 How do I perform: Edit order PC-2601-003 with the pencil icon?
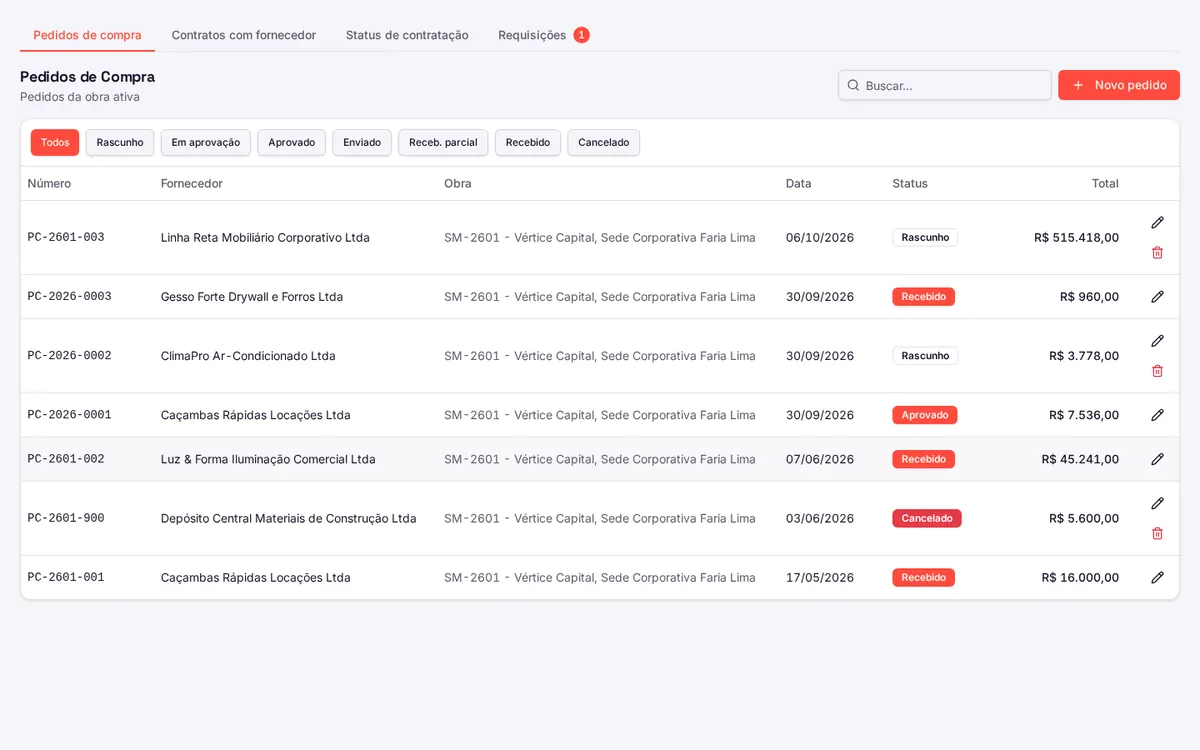tap(1157, 223)
